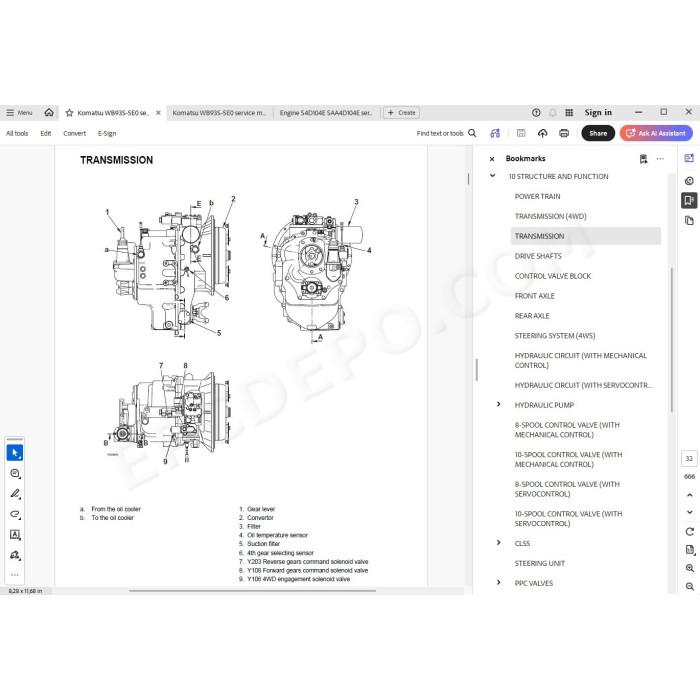Click the zoom in magnifier
Image resolution: width=700 pixels, height=700 pixels.
(x=690, y=568)
